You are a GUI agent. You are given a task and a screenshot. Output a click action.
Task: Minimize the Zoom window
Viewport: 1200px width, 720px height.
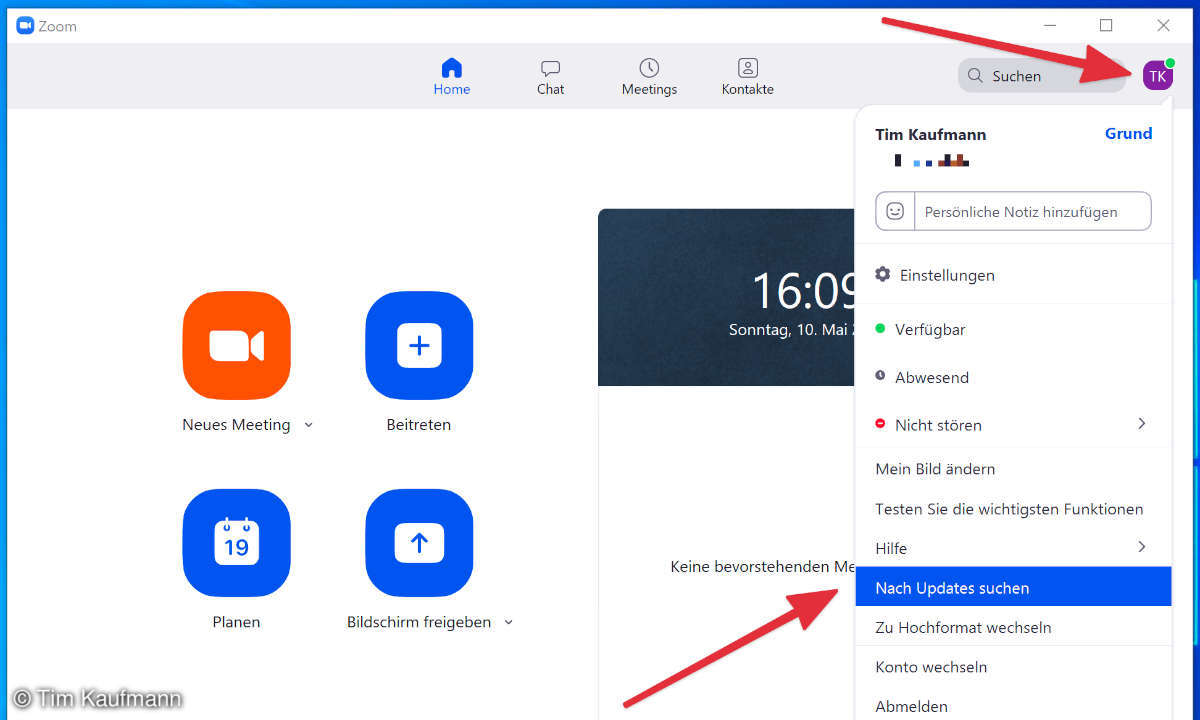pos(1049,25)
